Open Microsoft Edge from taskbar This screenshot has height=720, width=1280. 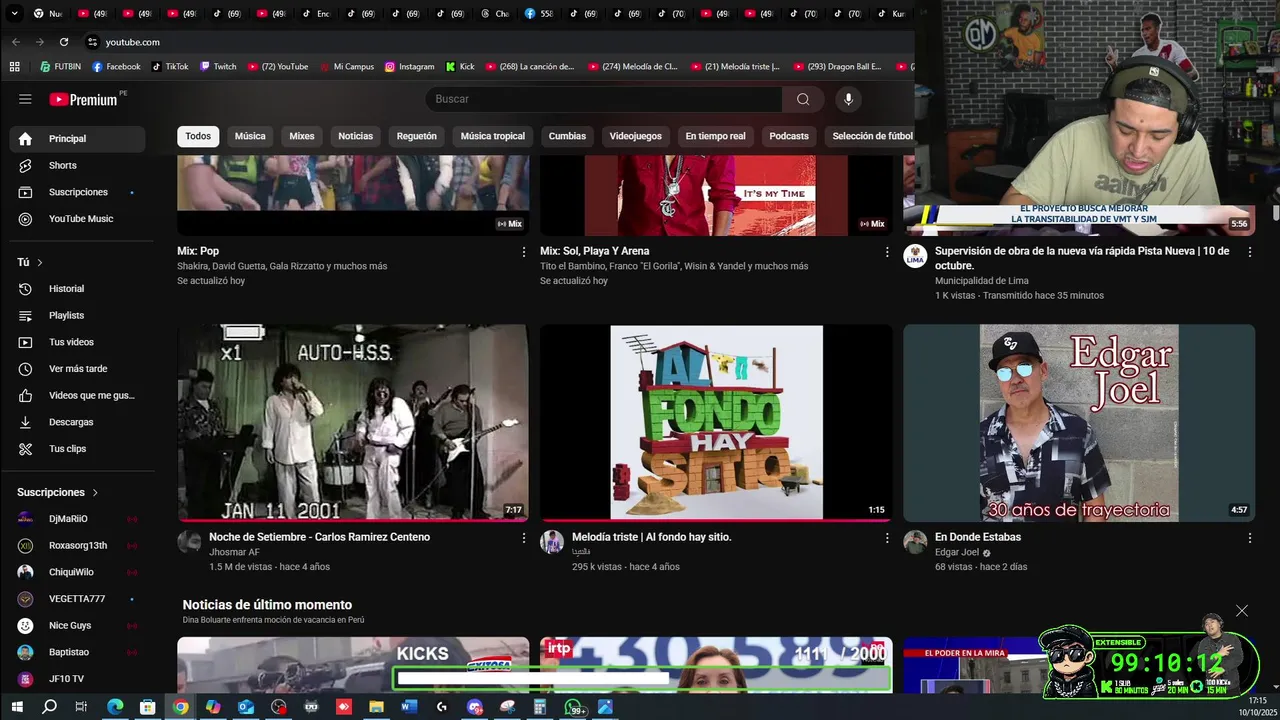click(x=115, y=707)
